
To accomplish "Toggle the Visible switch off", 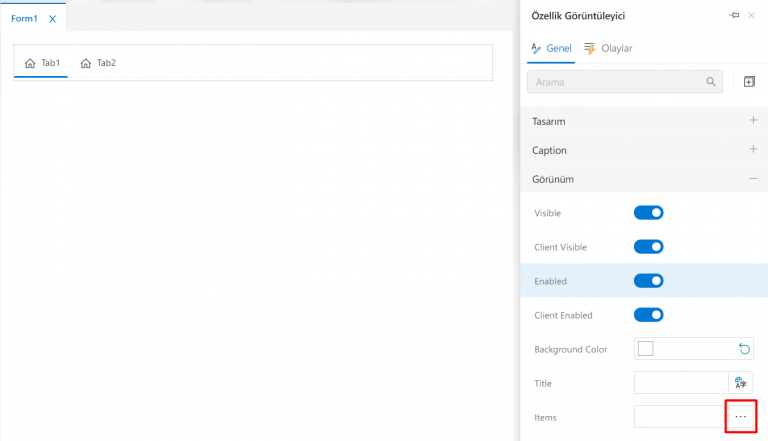I will point(648,212).
